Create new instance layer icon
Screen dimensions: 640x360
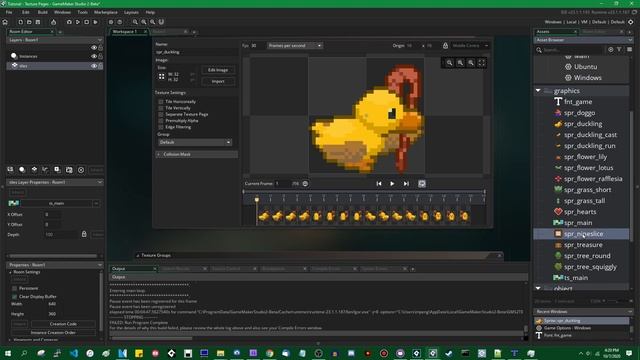[22, 170]
